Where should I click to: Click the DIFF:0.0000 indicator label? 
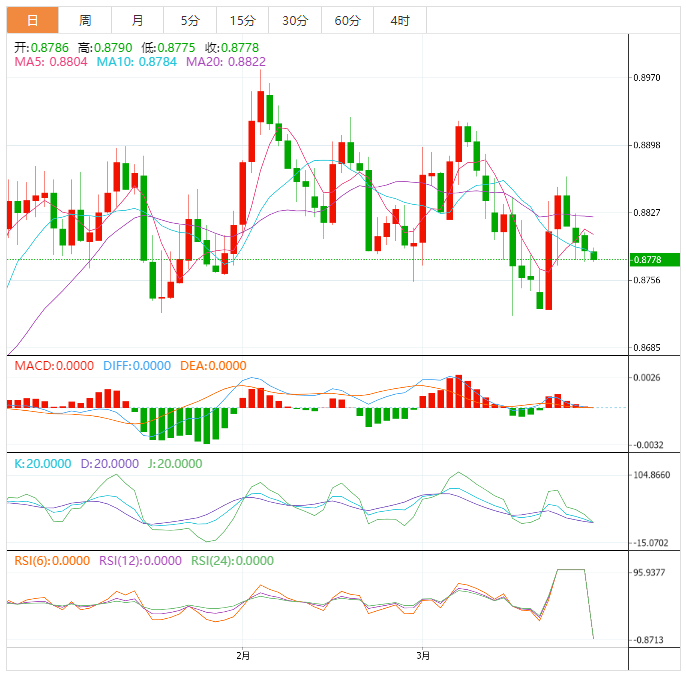click(137, 366)
